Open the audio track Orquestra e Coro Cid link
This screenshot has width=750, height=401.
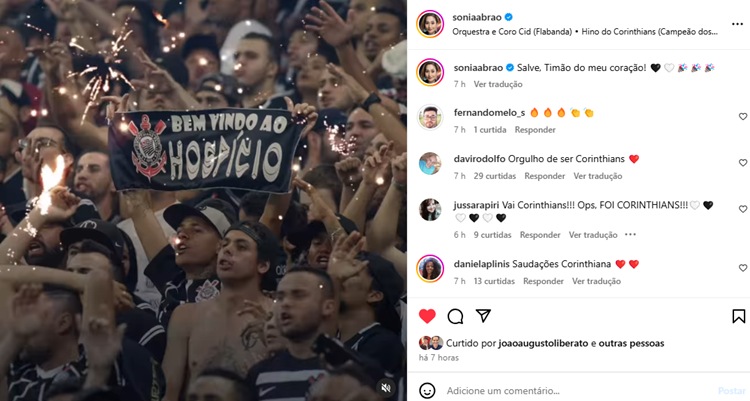[512, 32]
